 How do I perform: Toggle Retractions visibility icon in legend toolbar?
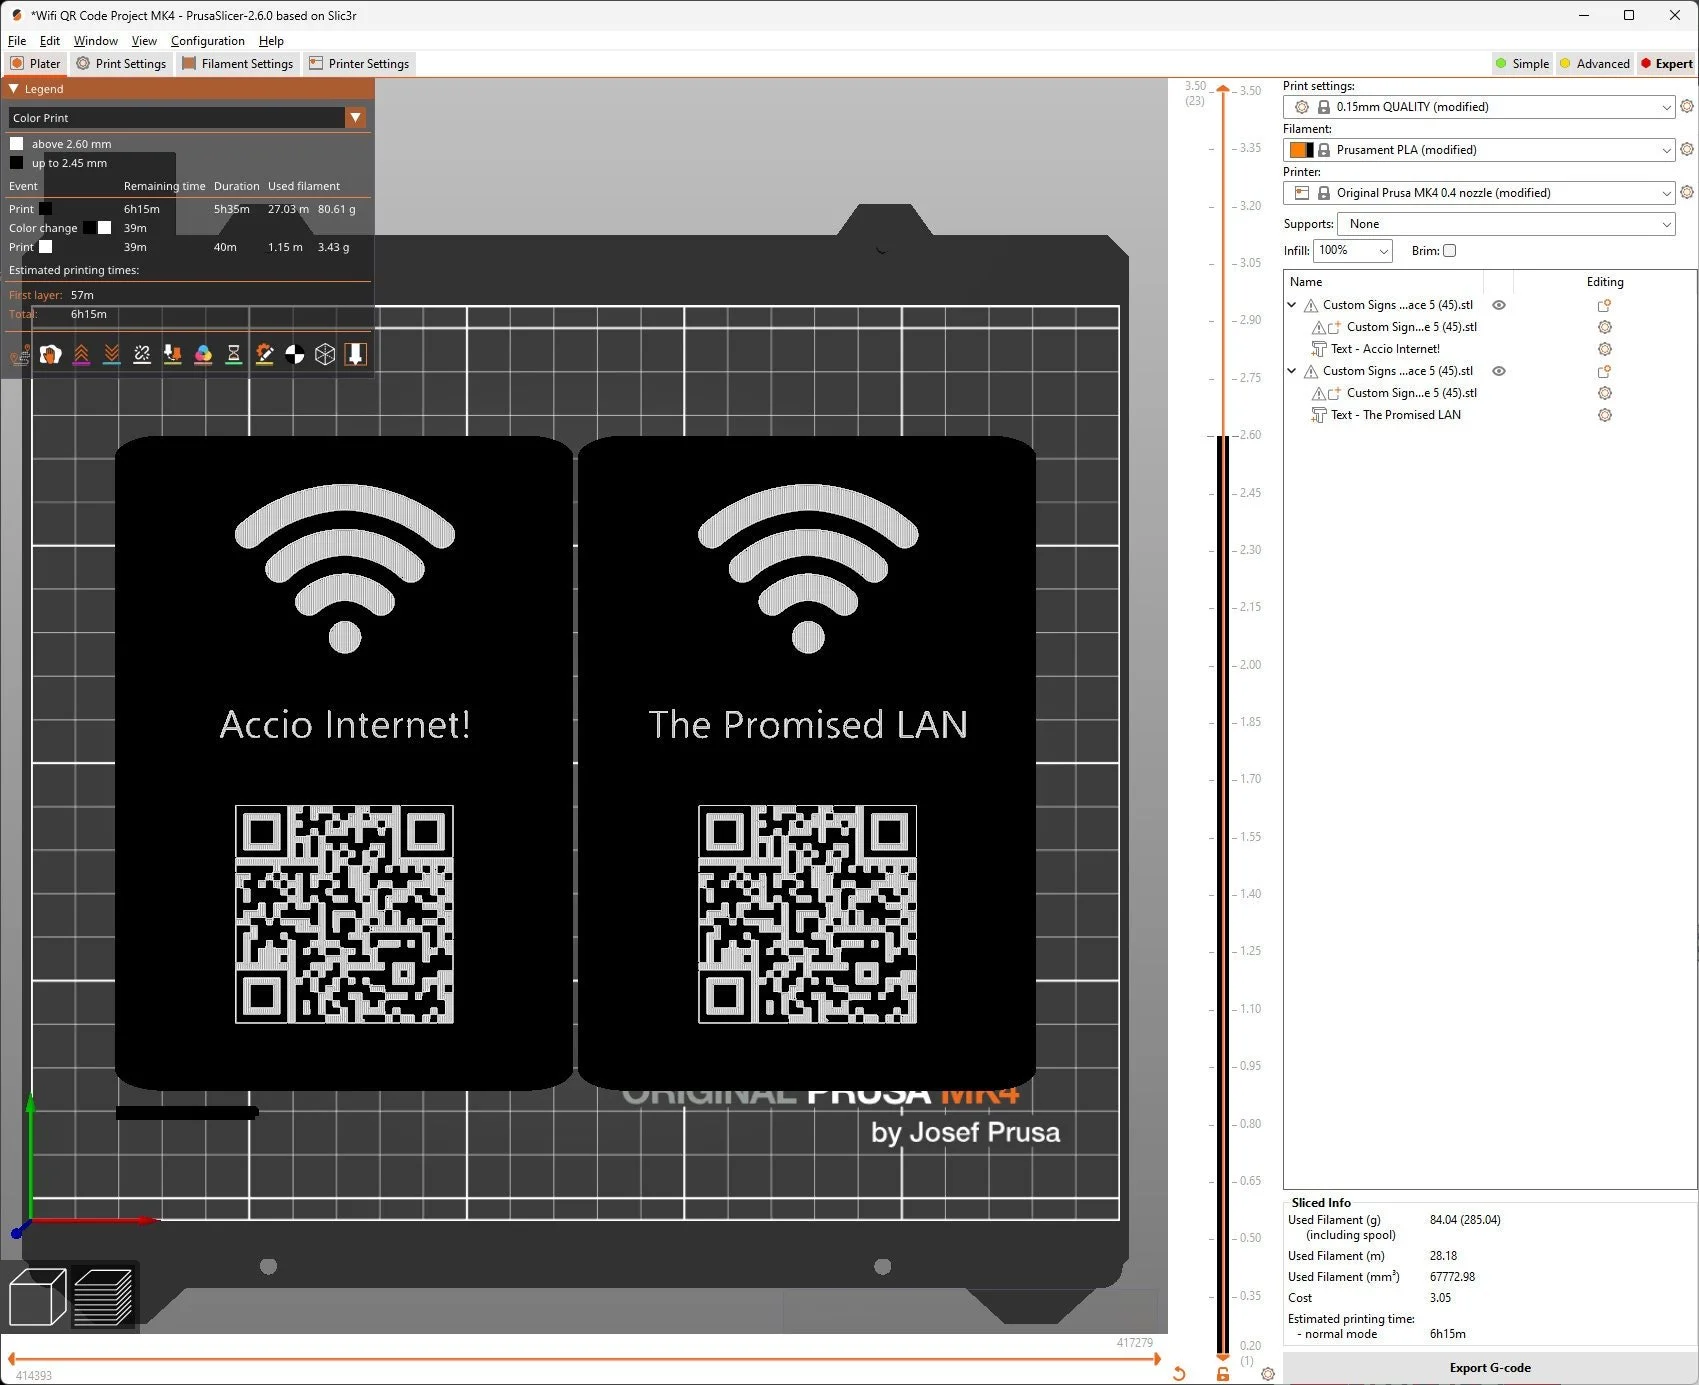(x=81, y=354)
